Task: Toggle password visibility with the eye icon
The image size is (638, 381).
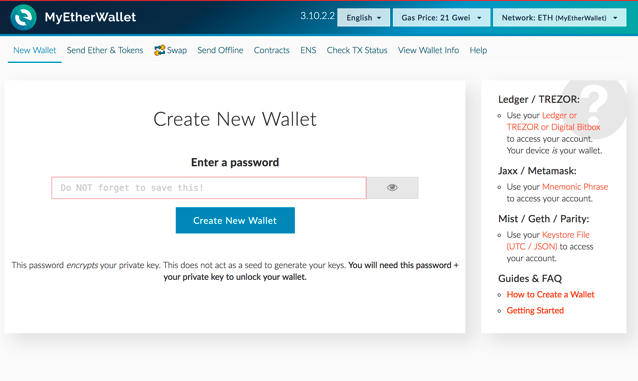Action: pos(392,188)
